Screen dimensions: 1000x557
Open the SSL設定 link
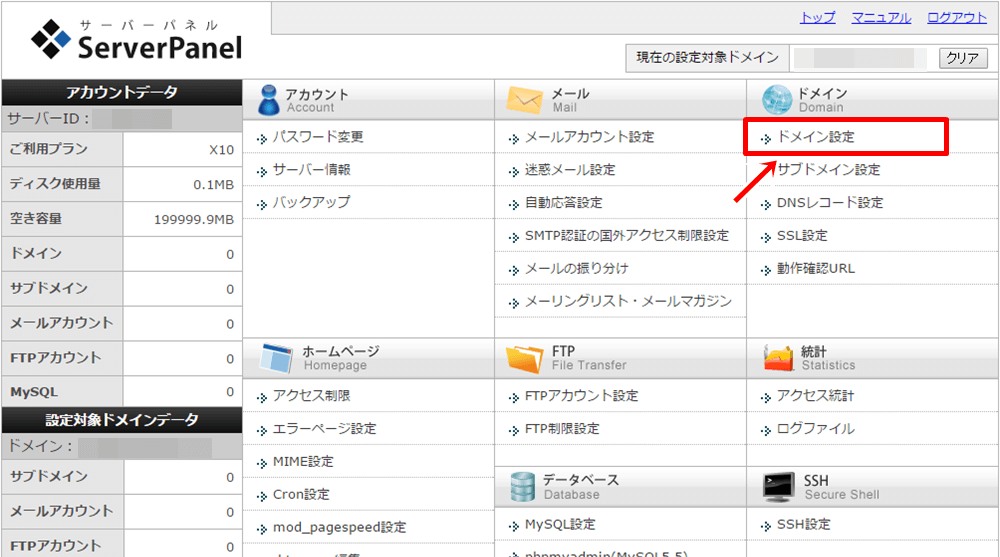coord(802,236)
